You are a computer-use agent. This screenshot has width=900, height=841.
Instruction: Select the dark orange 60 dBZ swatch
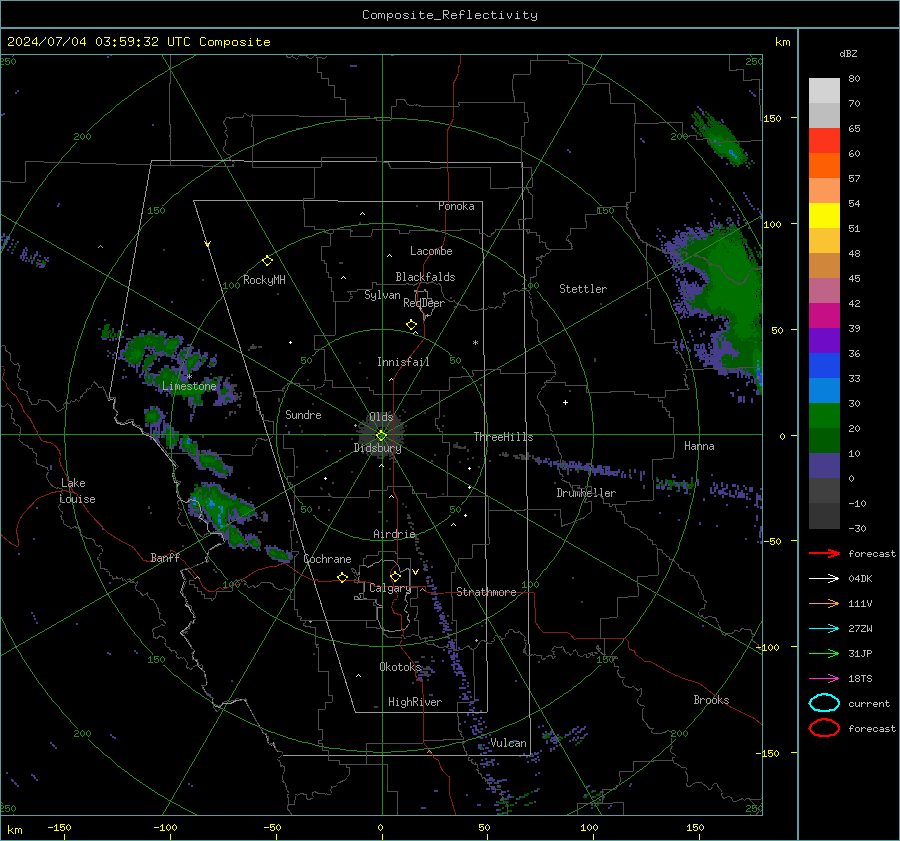coord(824,166)
